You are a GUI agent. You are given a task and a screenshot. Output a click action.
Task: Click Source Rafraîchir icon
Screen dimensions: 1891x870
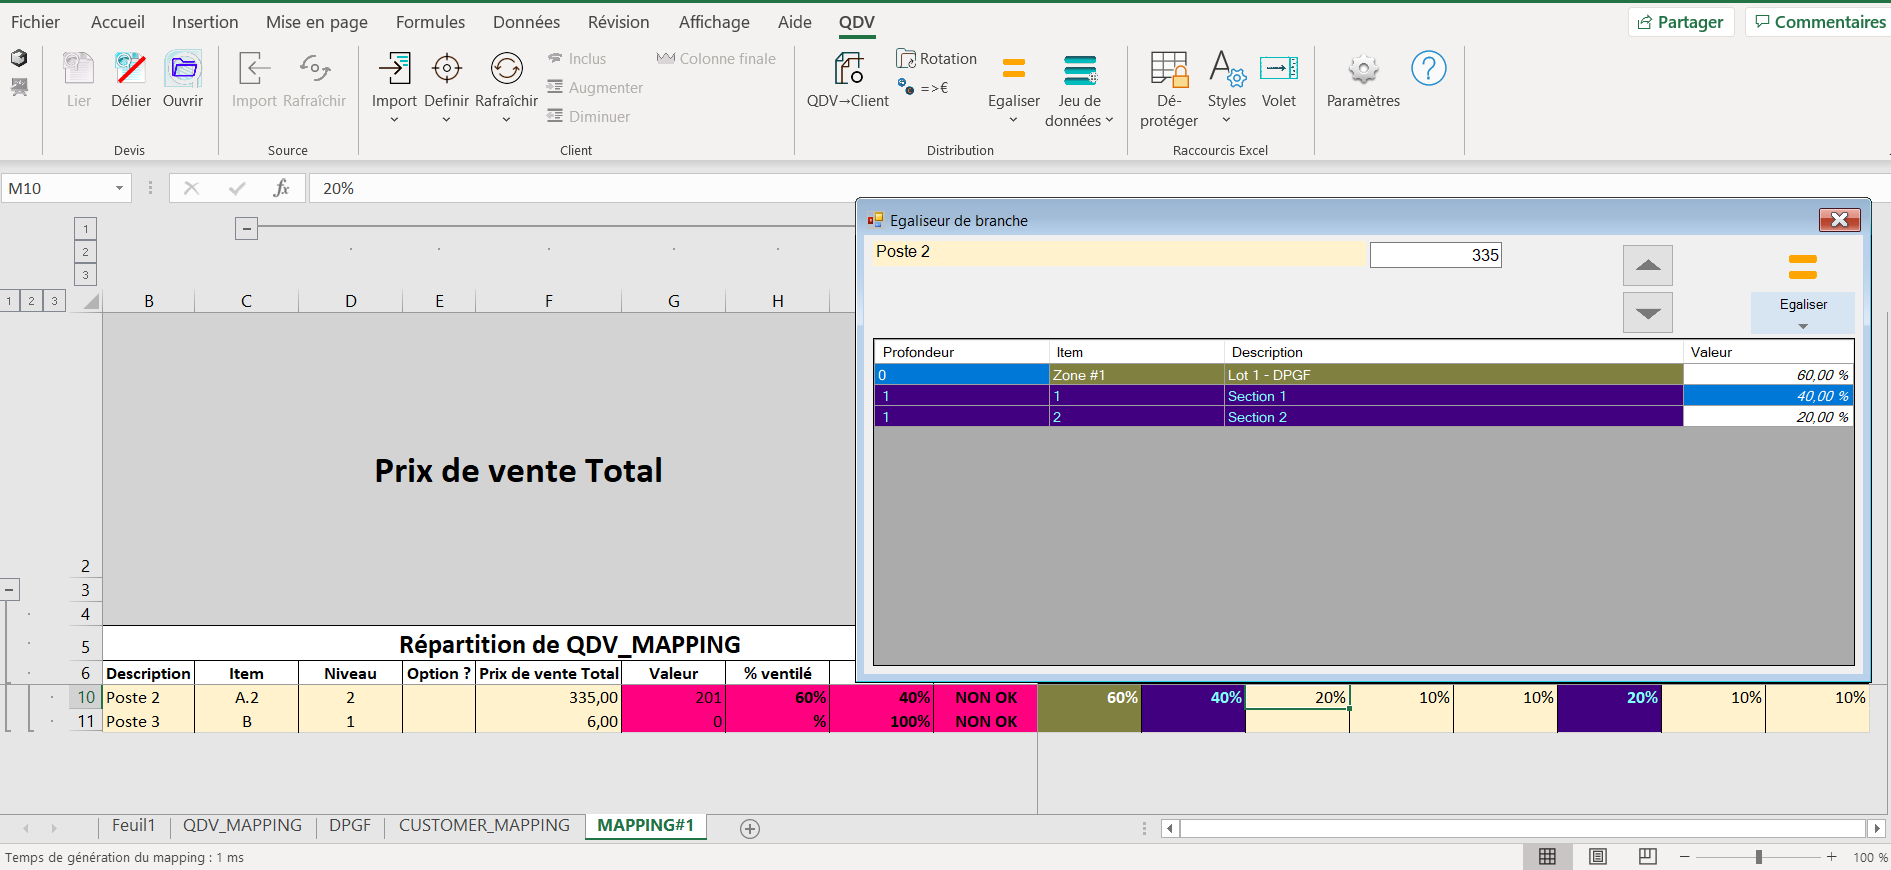point(315,69)
